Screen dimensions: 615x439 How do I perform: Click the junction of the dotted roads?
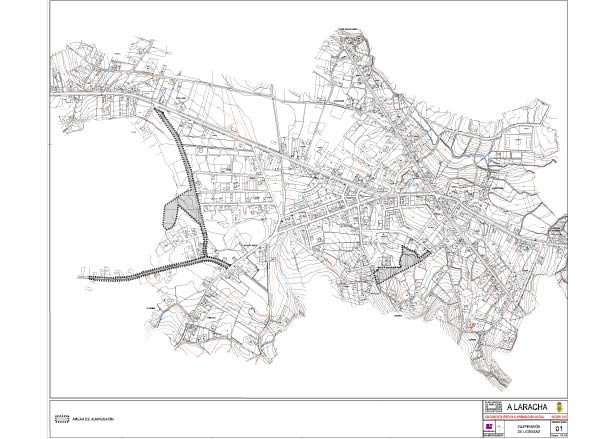(x=208, y=259)
